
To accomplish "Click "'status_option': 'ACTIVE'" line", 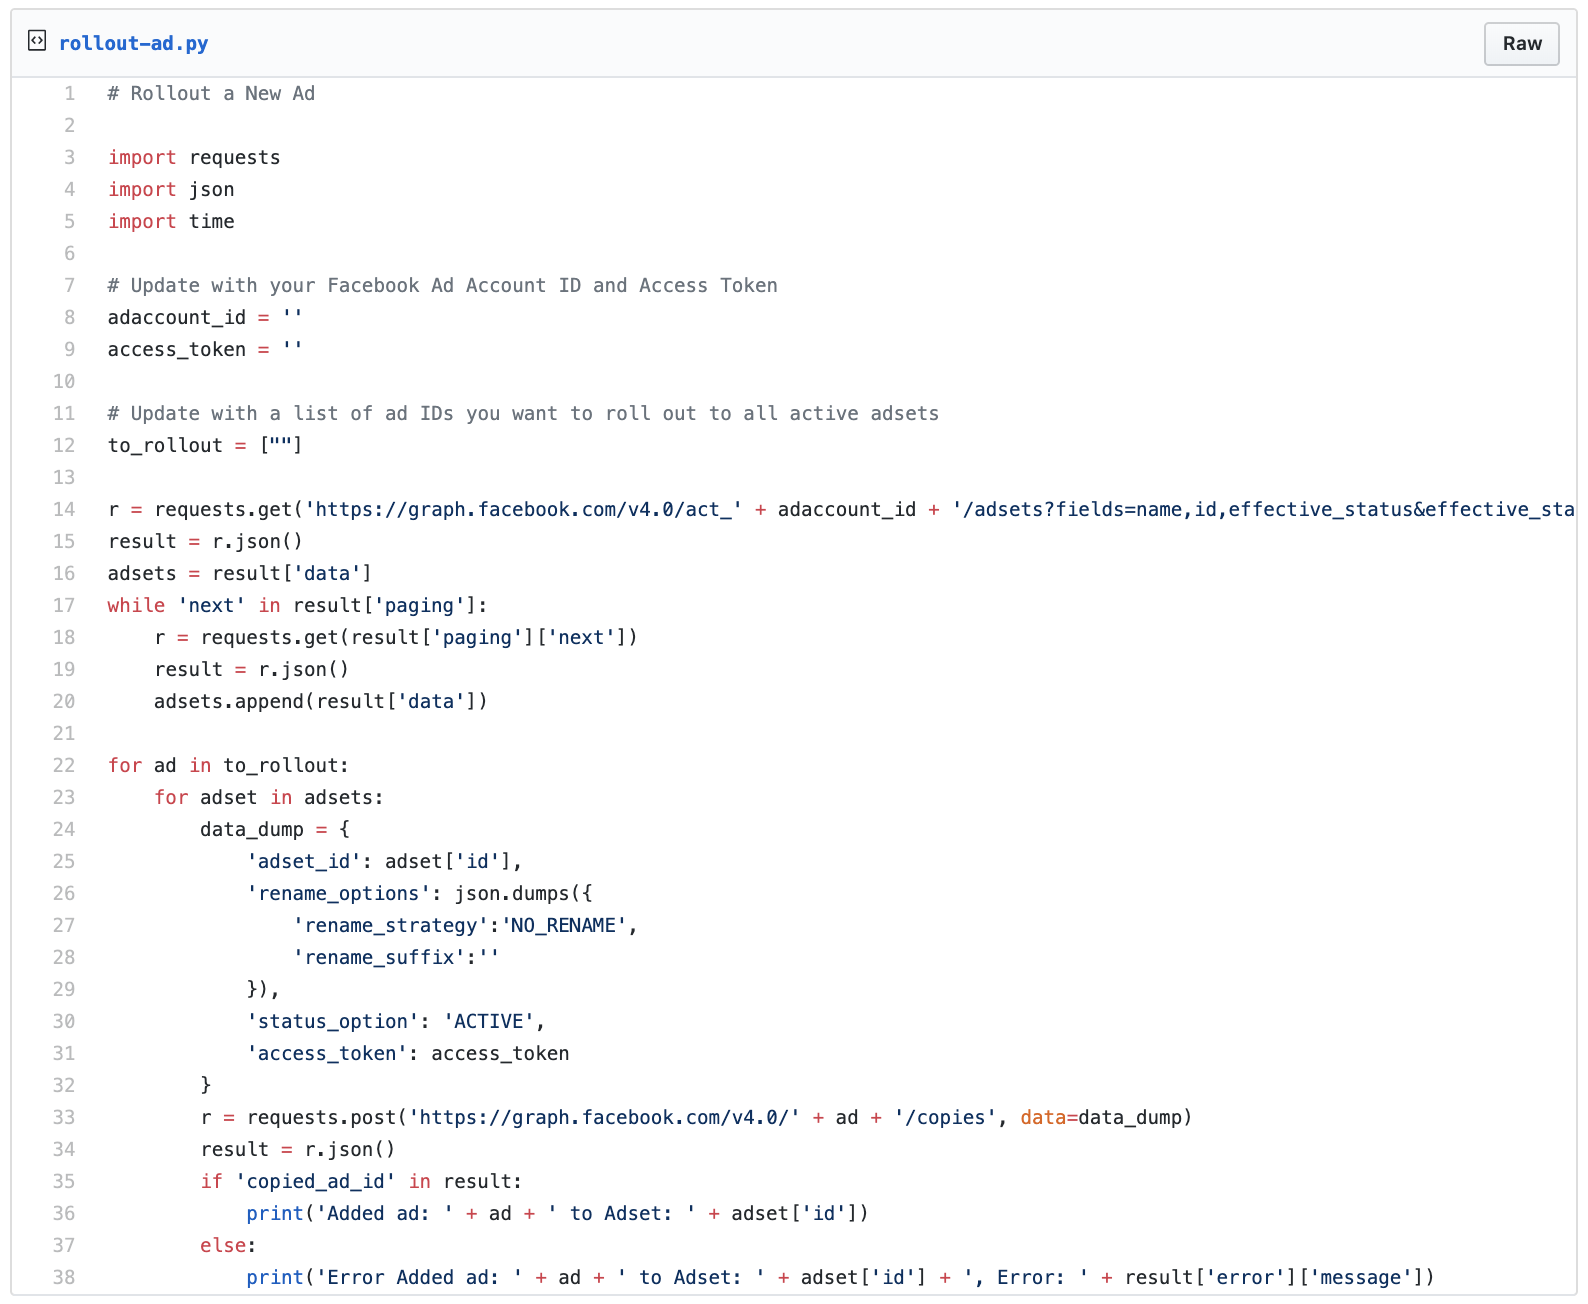I will [396, 1021].
